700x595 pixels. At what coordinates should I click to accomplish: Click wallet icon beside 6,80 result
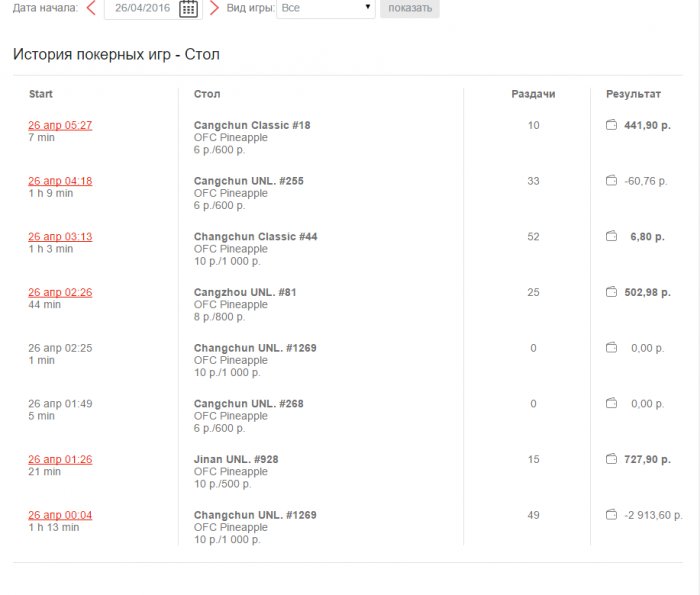pyautogui.click(x=612, y=237)
